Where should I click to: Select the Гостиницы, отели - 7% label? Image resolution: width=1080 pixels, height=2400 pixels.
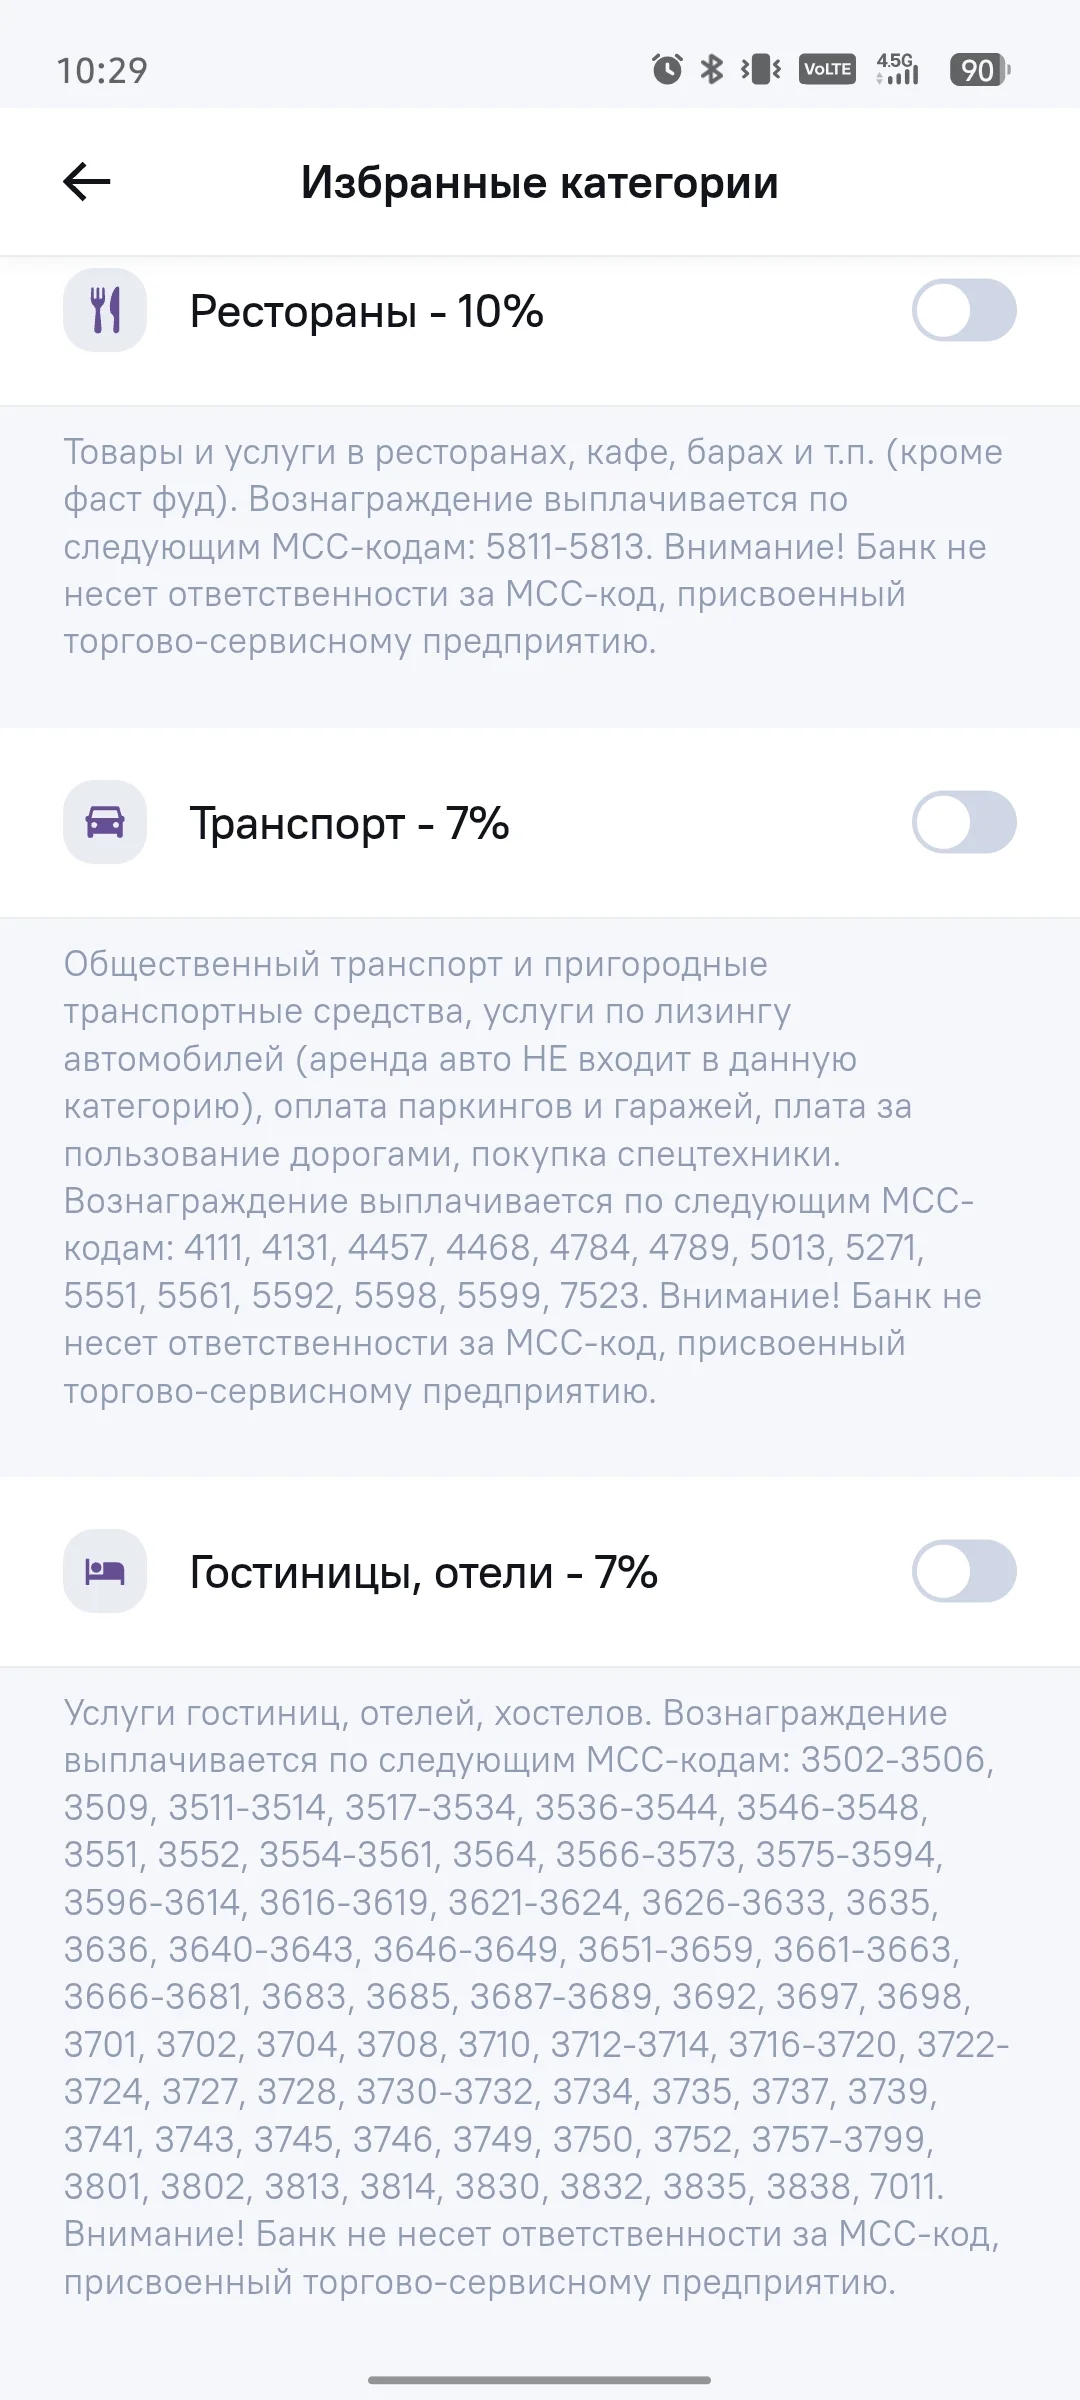click(x=423, y=1572)
